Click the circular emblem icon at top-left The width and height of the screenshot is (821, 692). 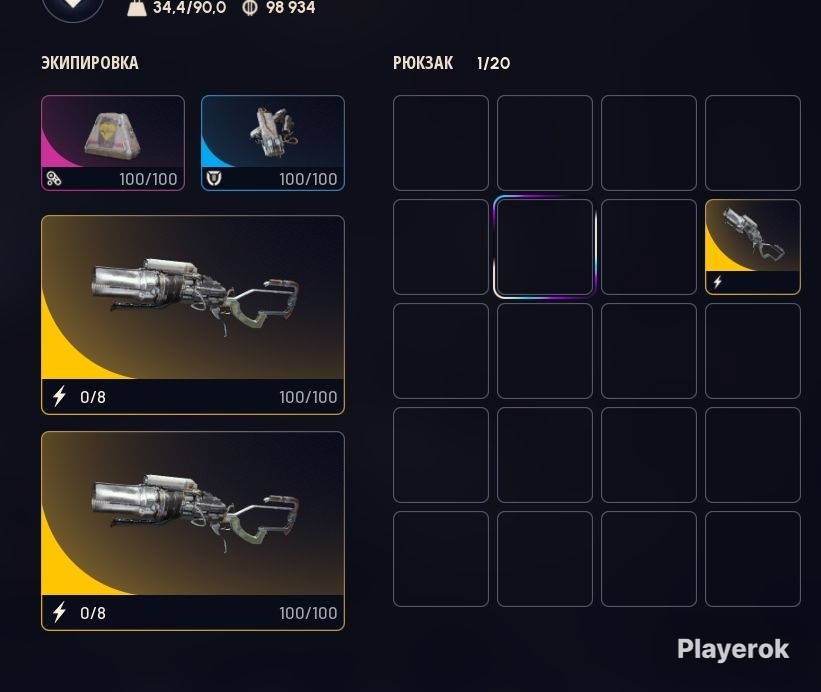click(x=73, y=5)
